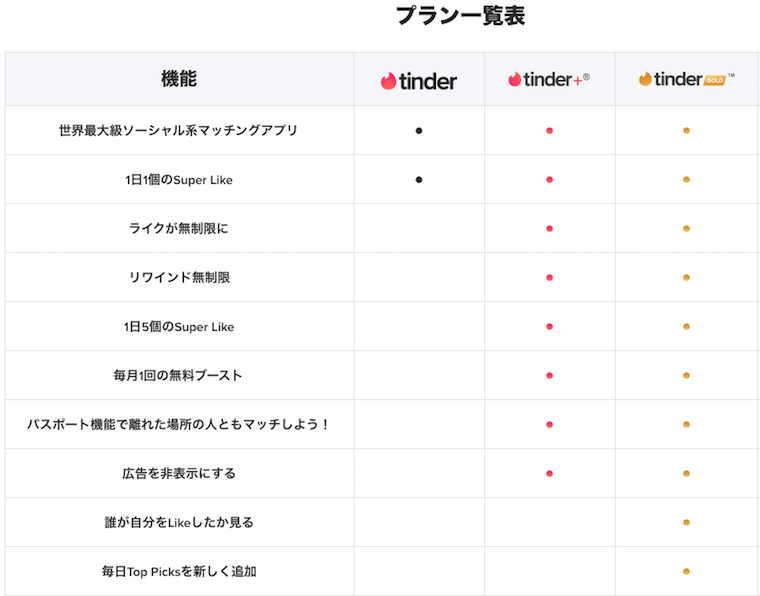The height and width of the screenshot is (596, 760).
Task: Click the basic tinder logo header
Action: pos(419,81)
